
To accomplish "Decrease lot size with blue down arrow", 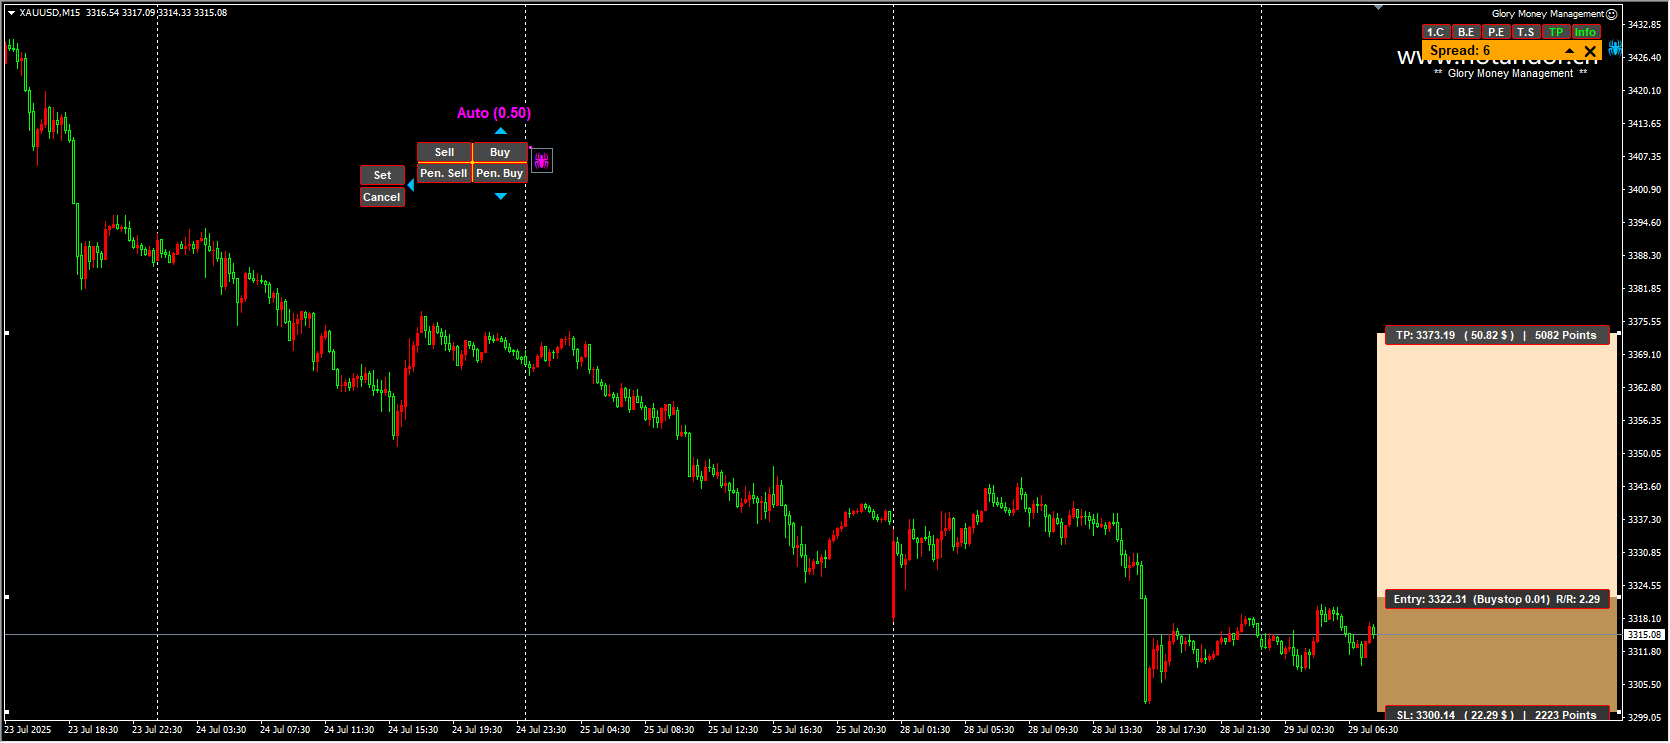I will tap(500, 196).
